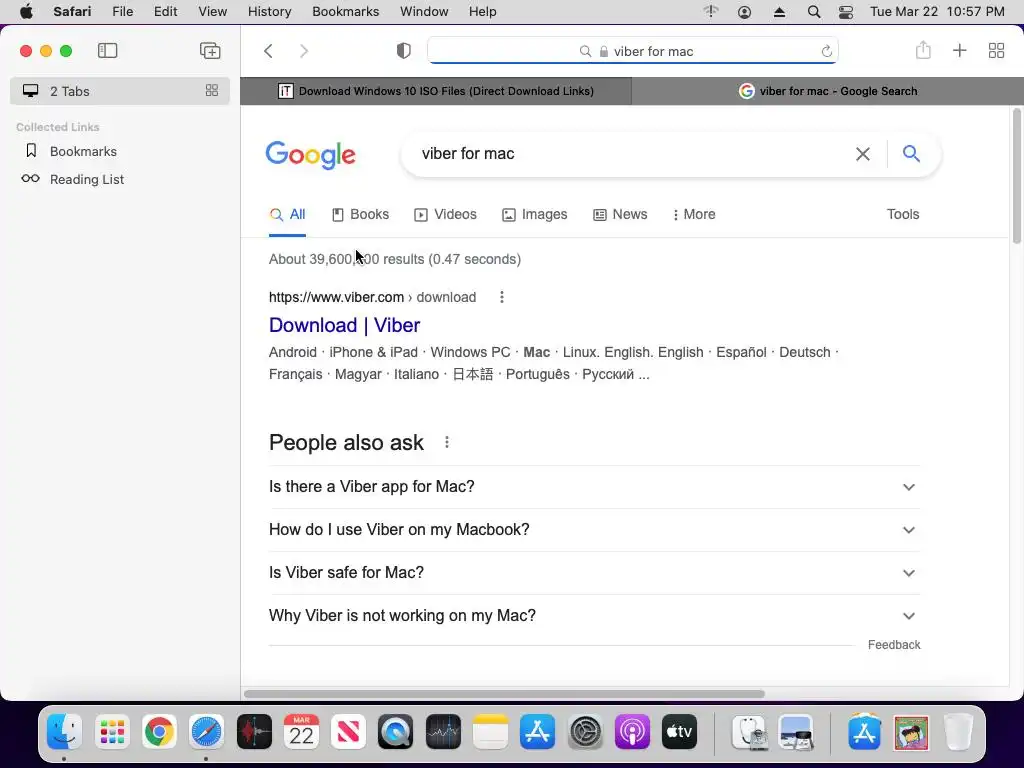Show tab overview grid icon
The height and width of the screenshot is (768, 1024).
[996, 50]
